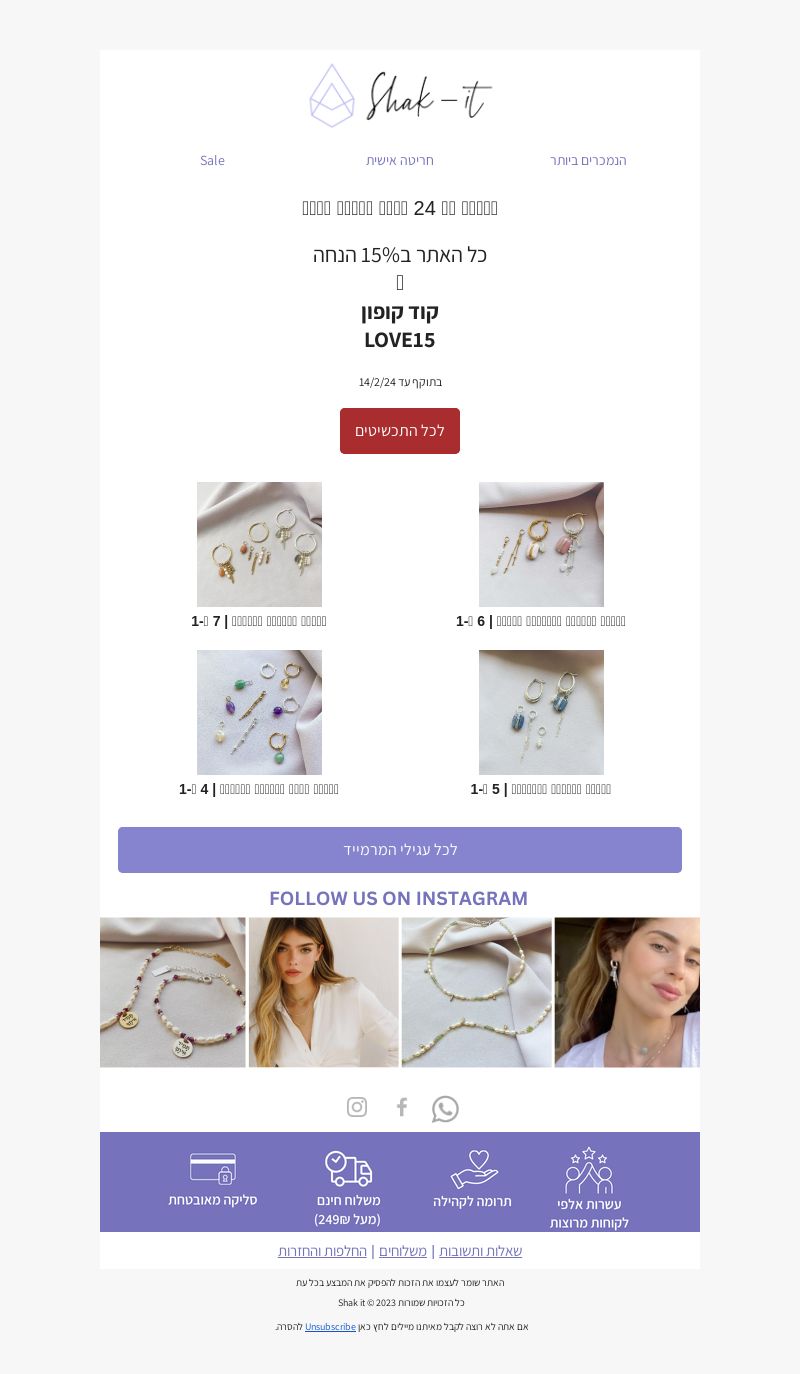Open the Instagram photo of pearl bracelets with charms
The height and width of the screenshot is (1374, 800).
[x=173, y=992]
